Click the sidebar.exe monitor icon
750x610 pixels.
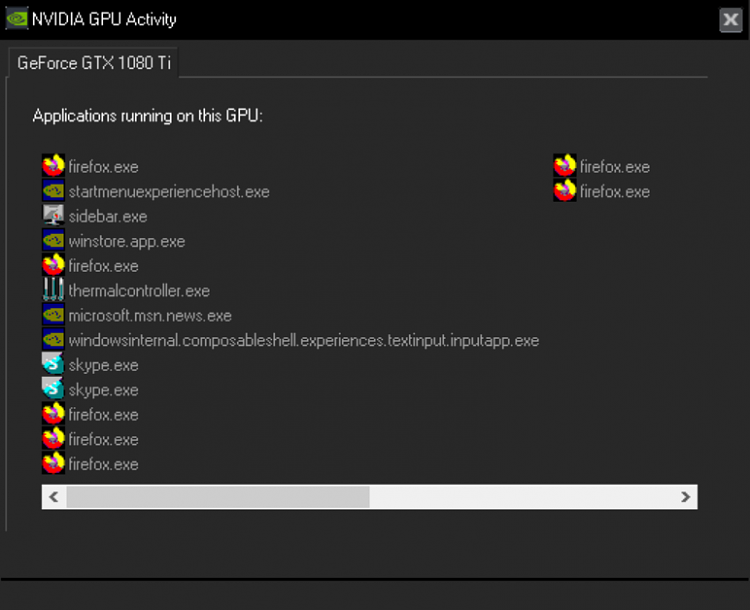click(54, 216)
